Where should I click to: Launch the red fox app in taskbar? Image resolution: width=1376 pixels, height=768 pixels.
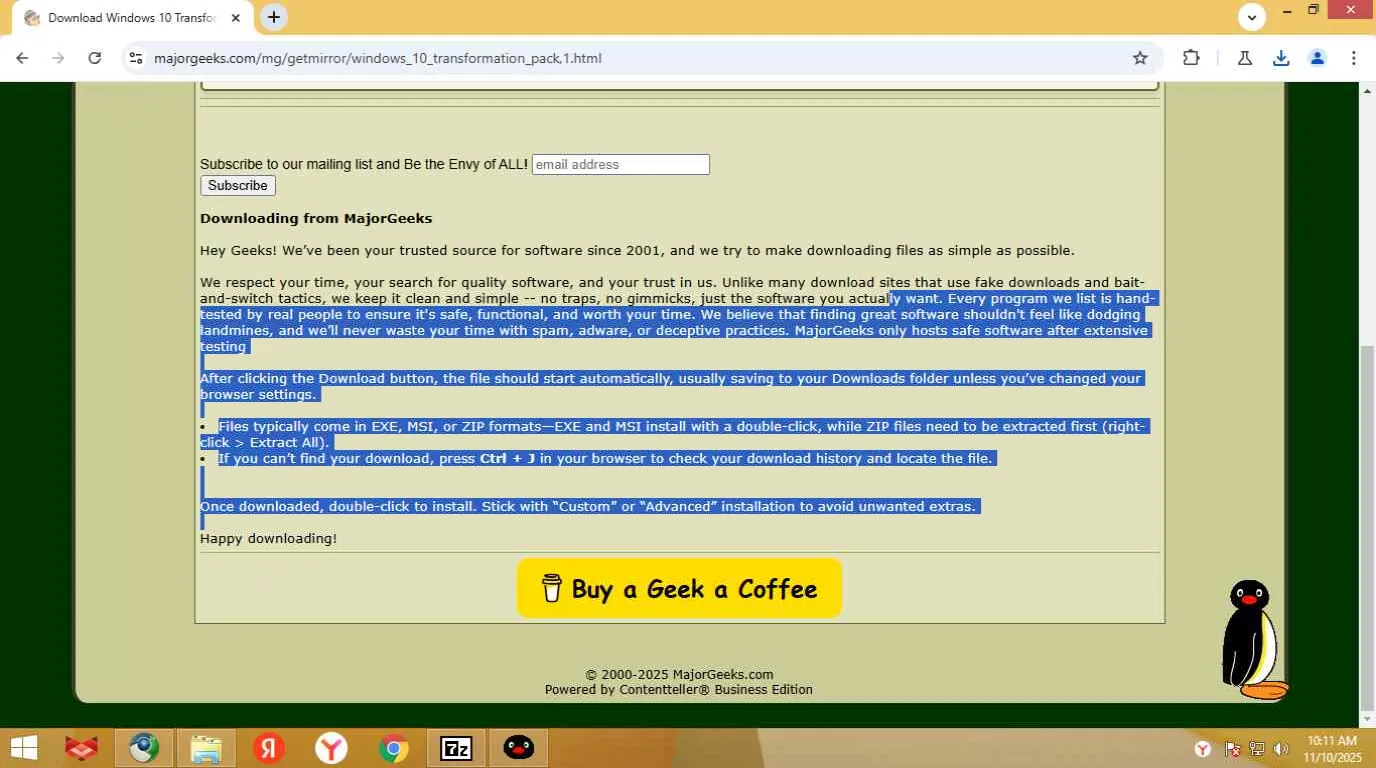pos(82,748)
